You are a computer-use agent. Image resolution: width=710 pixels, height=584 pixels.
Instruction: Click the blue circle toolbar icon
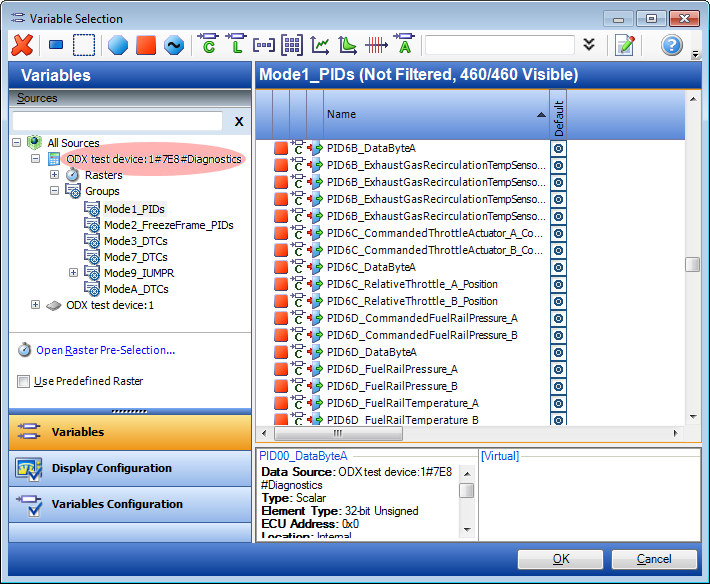pos(118,45)
